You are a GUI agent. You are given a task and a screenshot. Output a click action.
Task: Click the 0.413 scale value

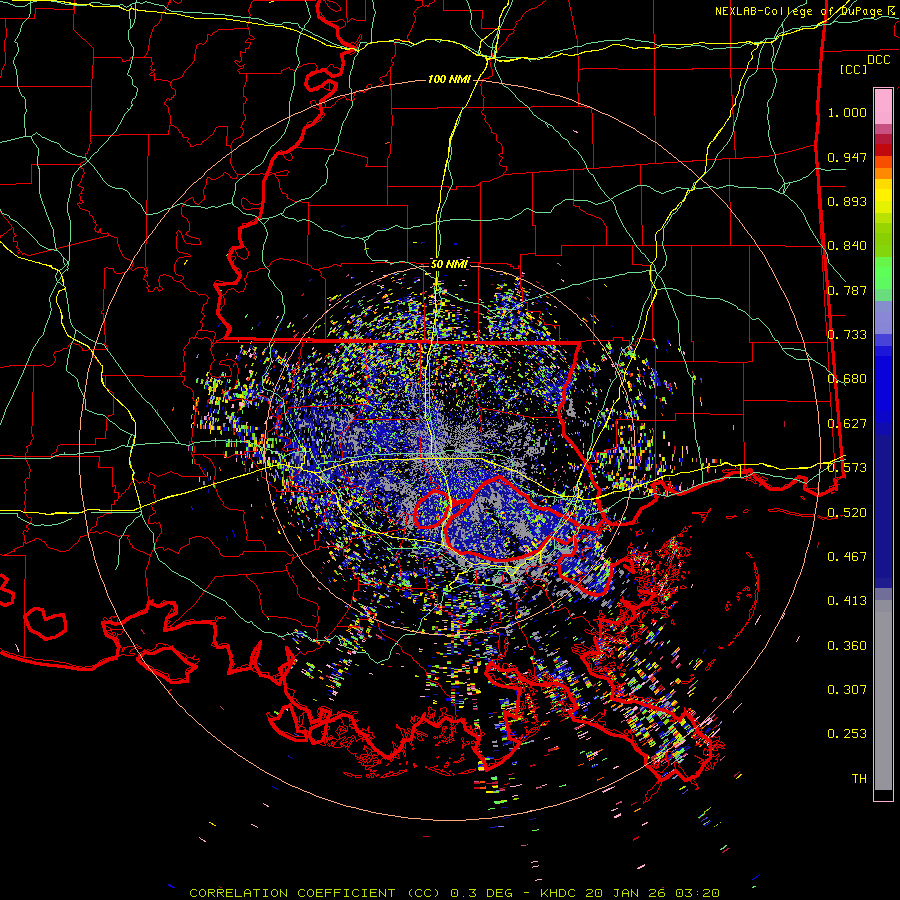(x=847, y=601)
